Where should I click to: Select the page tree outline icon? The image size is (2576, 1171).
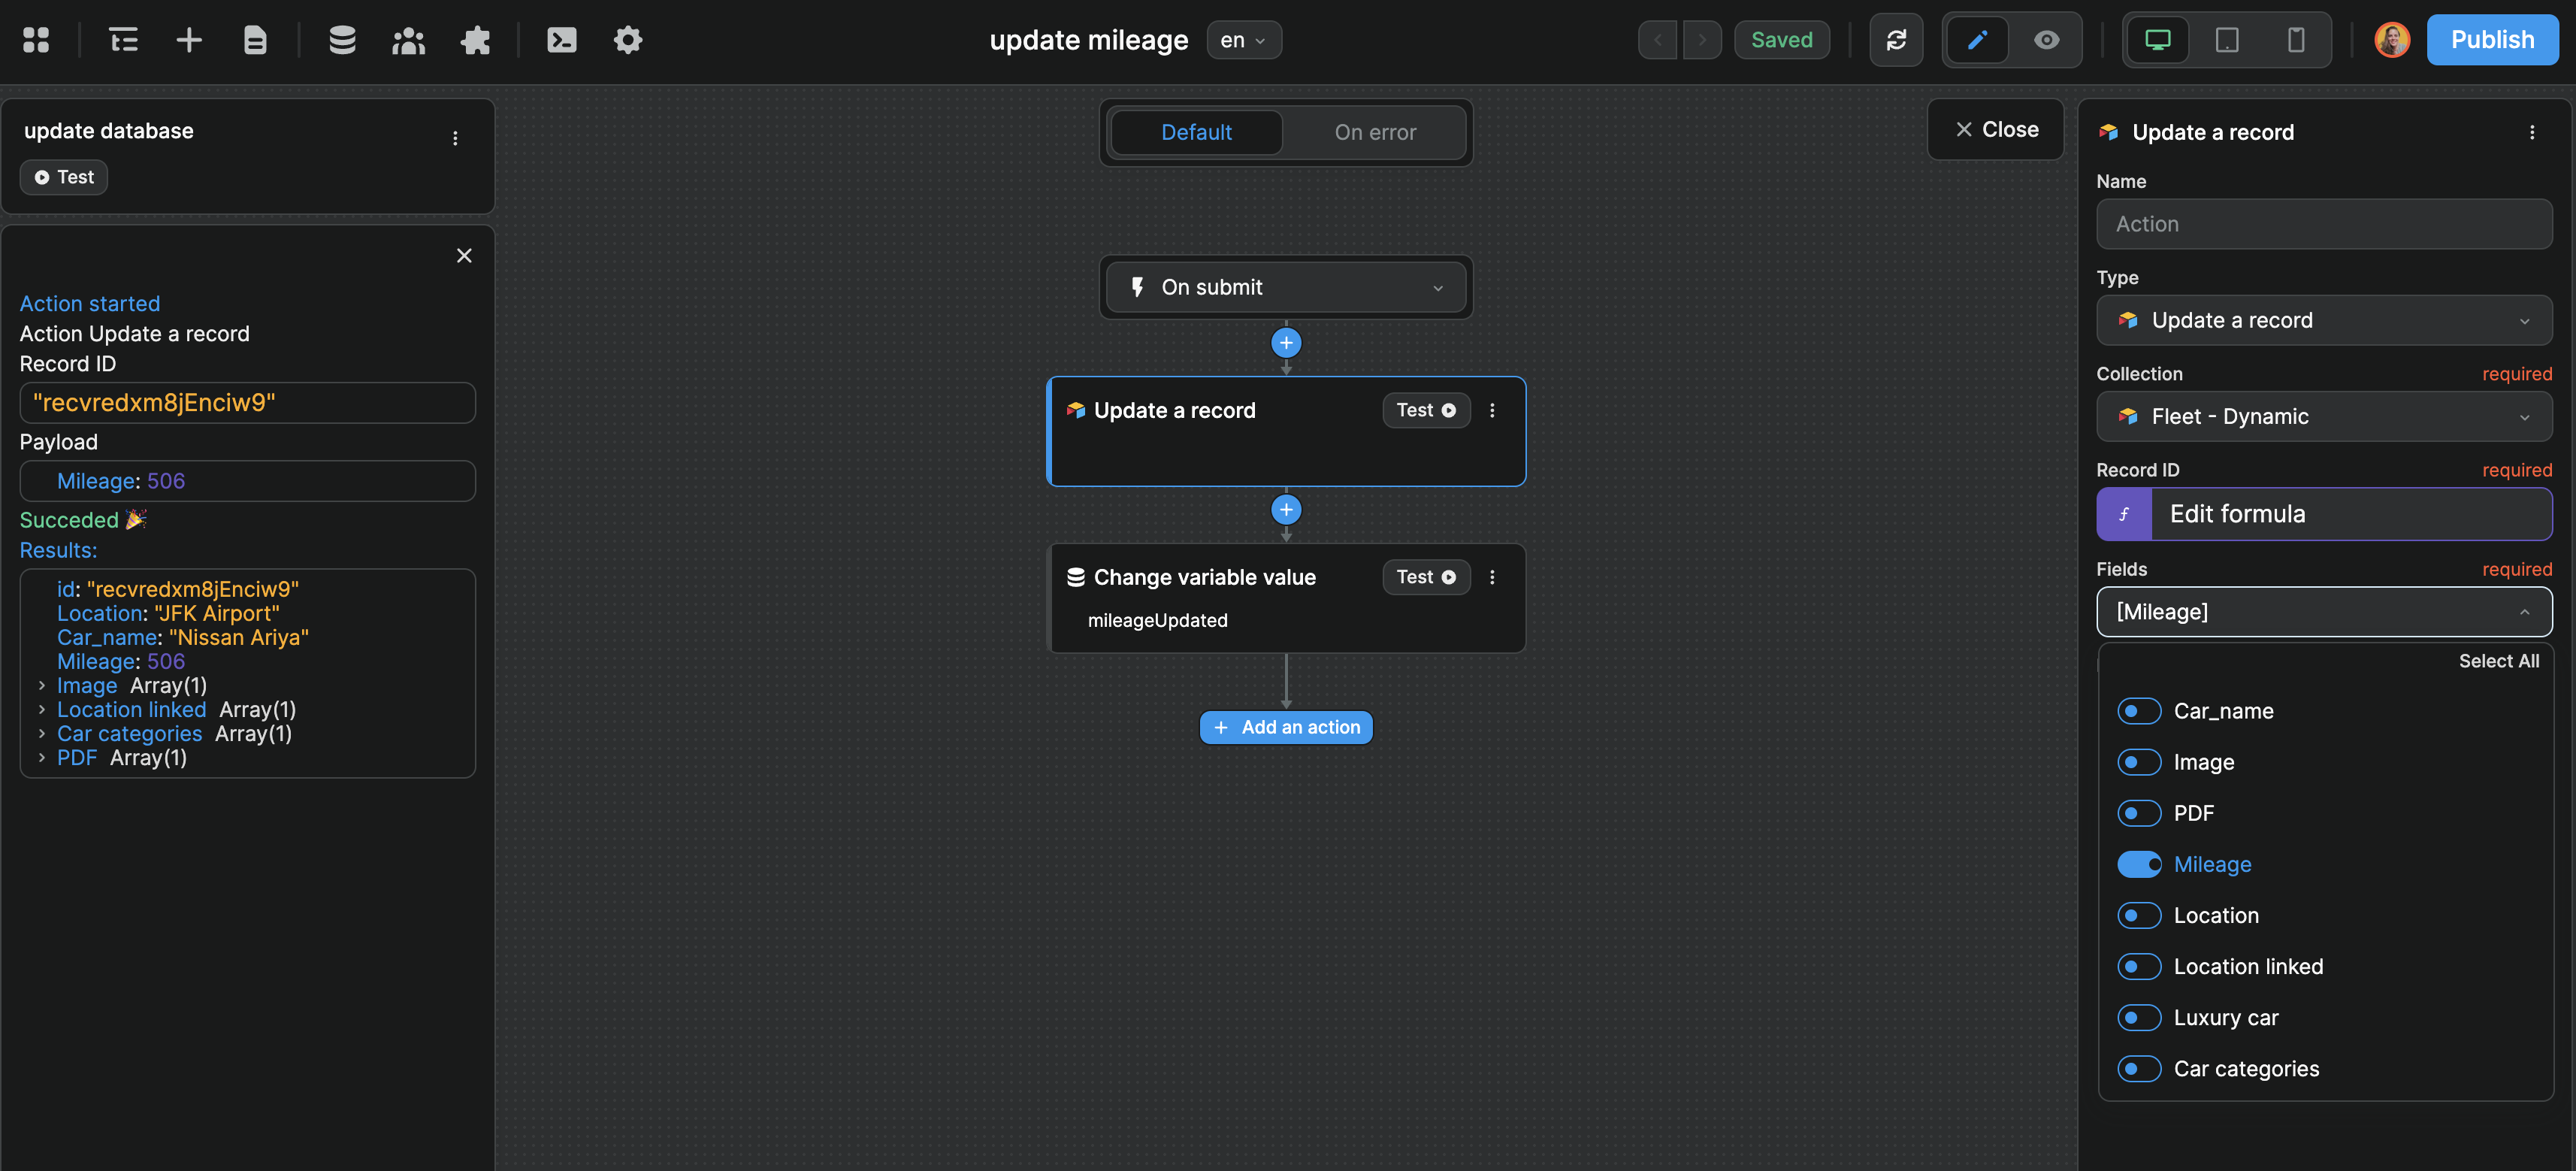pyautogui.click(x=123, y=40)
